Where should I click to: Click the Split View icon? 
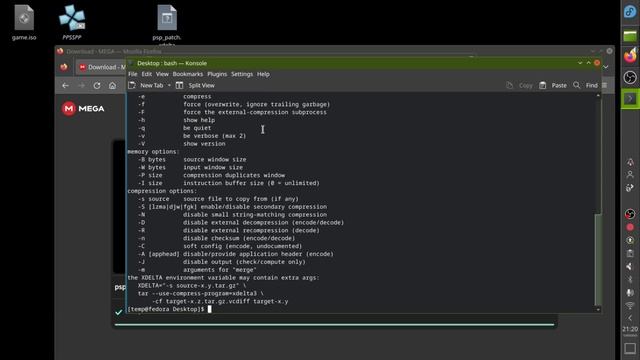(x=179, y=85)
